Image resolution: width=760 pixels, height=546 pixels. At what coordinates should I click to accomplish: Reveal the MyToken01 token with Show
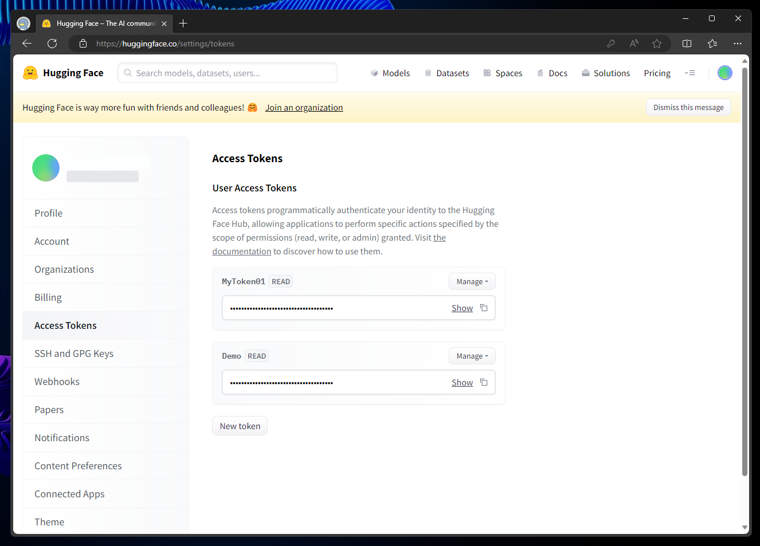pyautogui.click(x=462, y=308)
